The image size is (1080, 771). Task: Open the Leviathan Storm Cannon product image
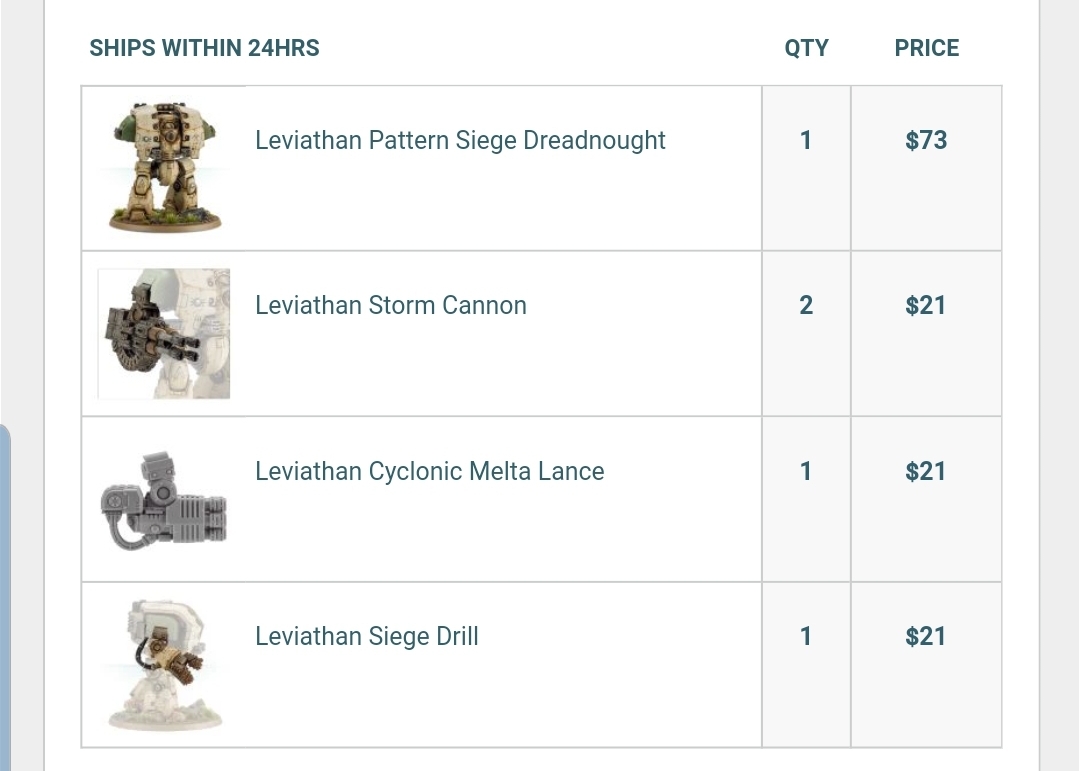click(x=164, y=334)
